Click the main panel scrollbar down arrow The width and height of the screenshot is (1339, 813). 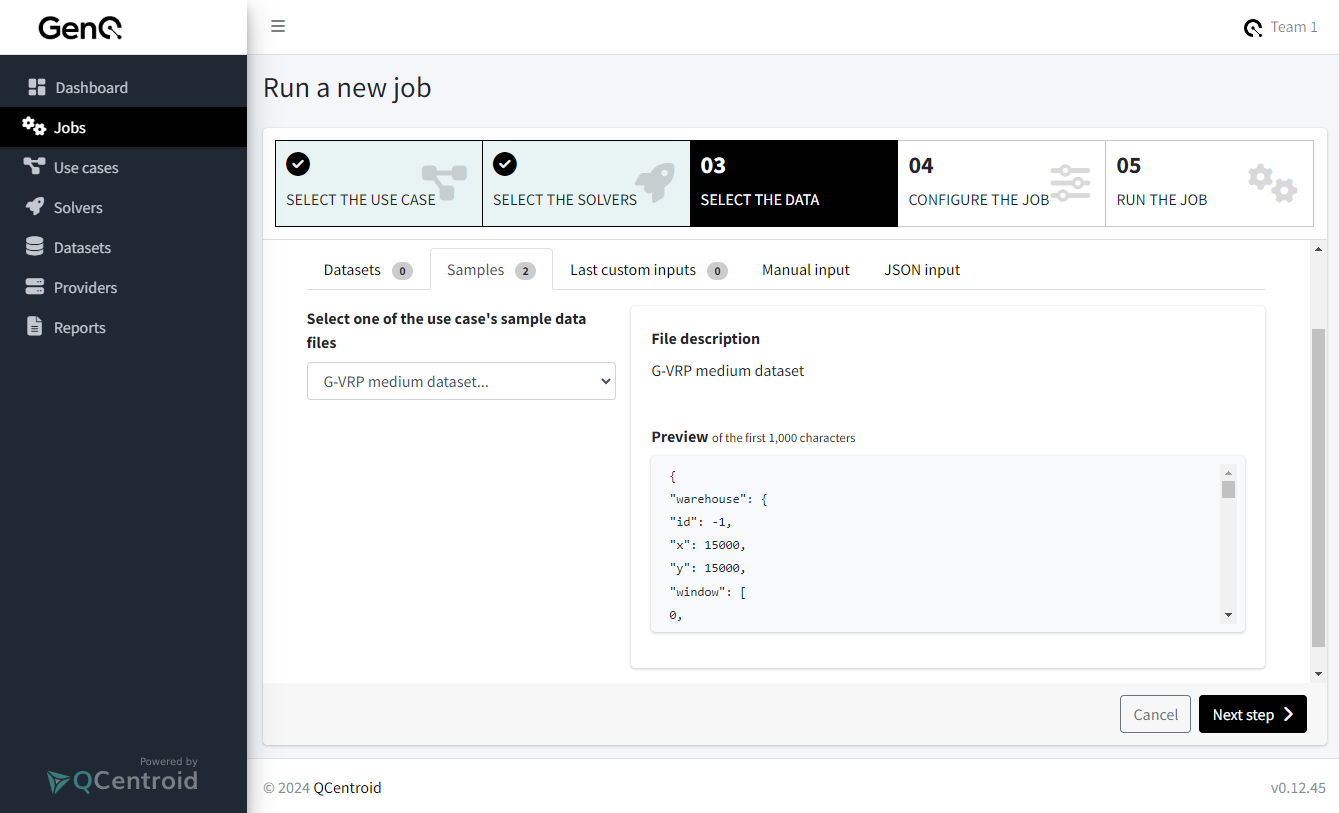1318,674
